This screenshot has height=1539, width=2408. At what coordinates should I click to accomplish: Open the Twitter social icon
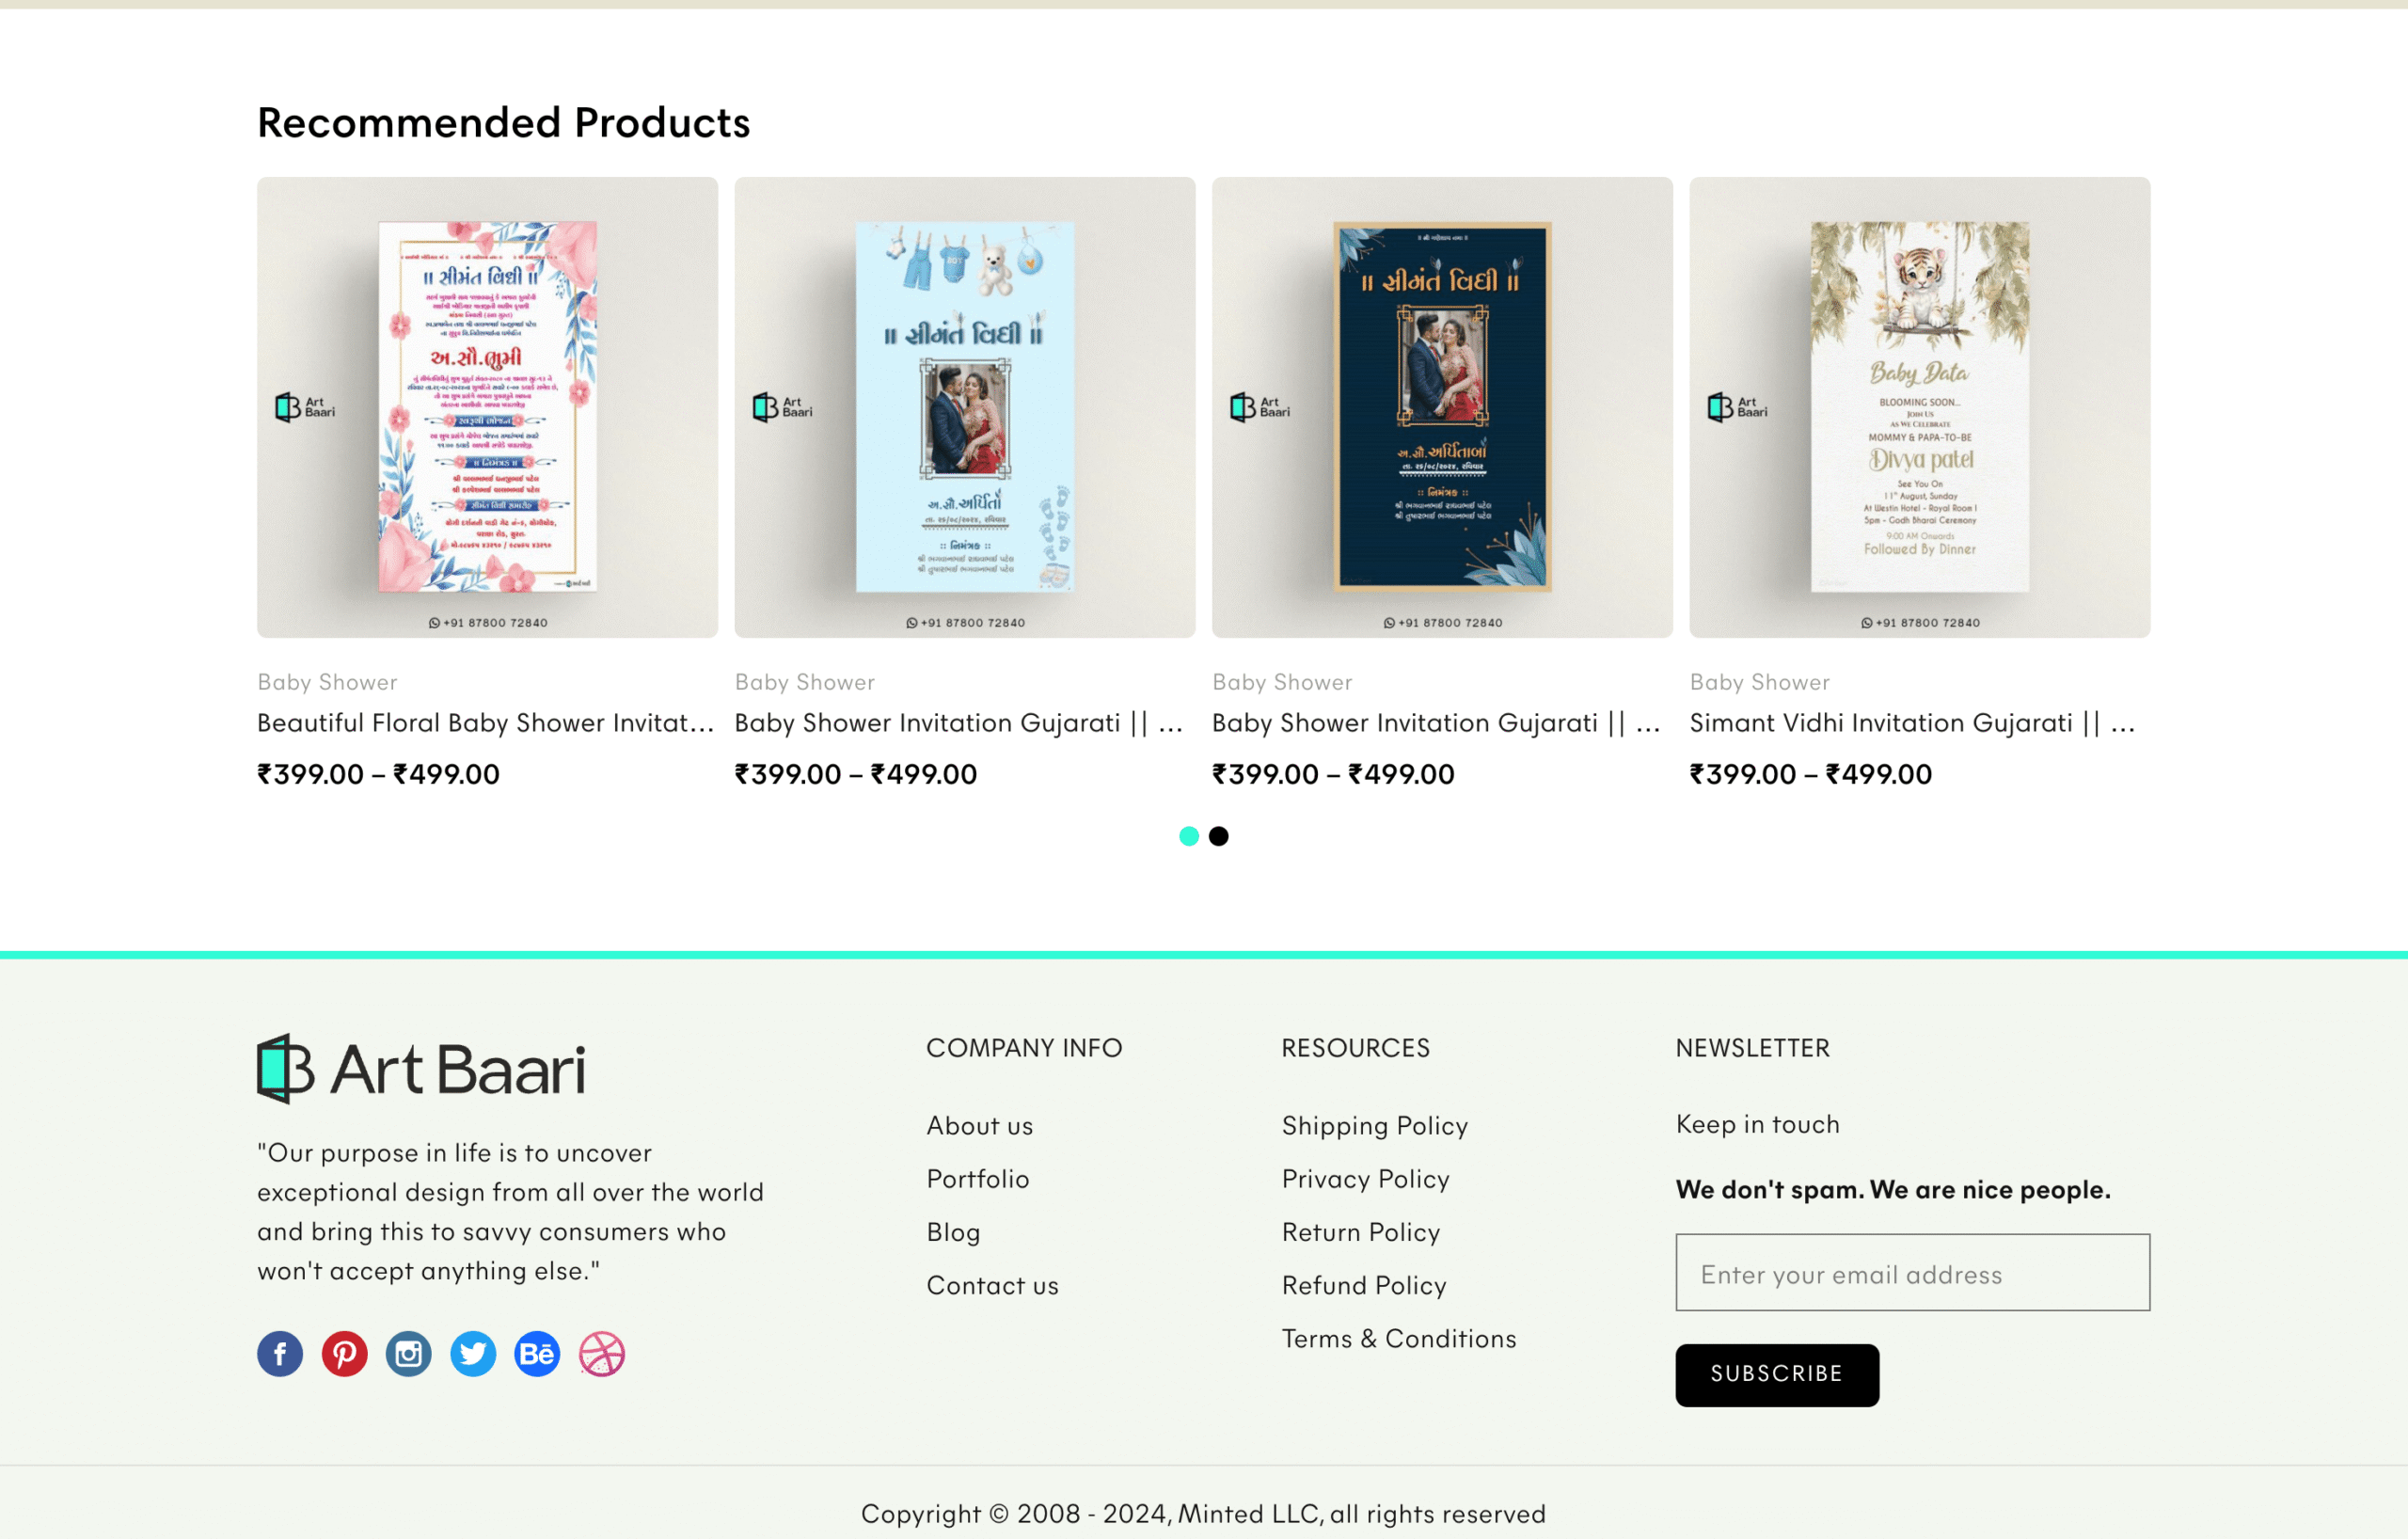[x=473, y=1354]
